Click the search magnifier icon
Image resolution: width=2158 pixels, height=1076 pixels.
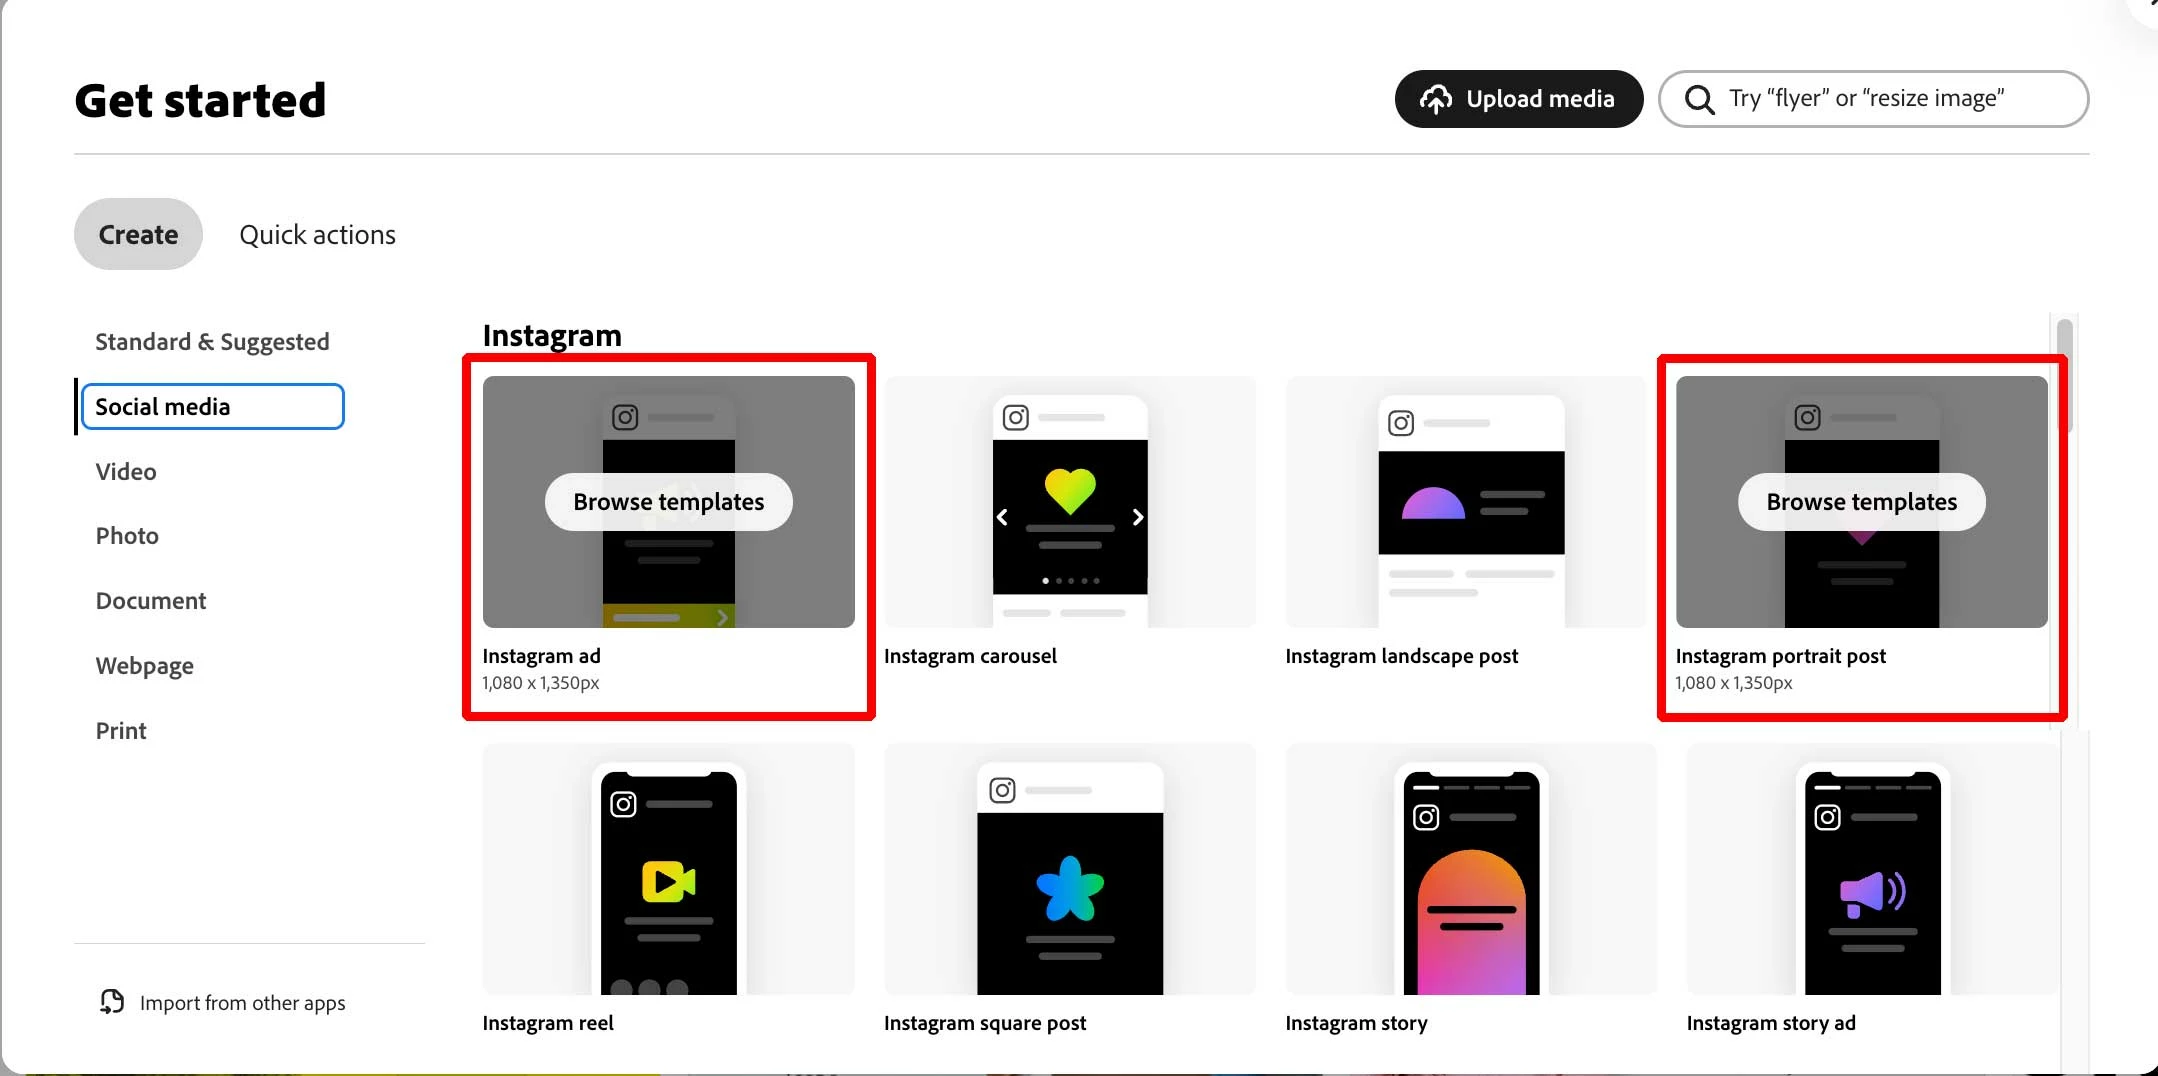point(1699,99)
